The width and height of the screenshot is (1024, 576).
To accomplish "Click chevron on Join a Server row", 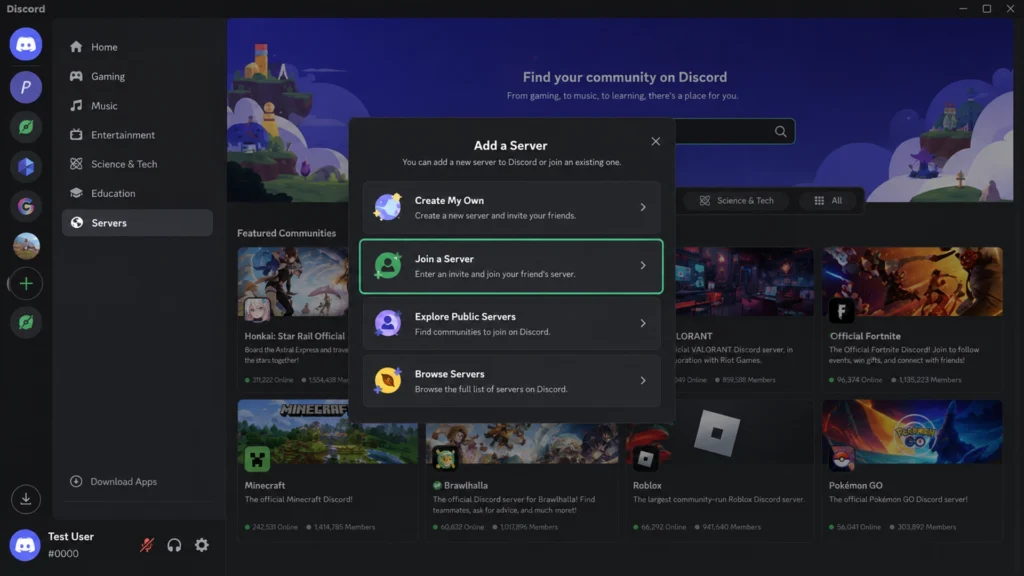I will (x=643, y=265).
